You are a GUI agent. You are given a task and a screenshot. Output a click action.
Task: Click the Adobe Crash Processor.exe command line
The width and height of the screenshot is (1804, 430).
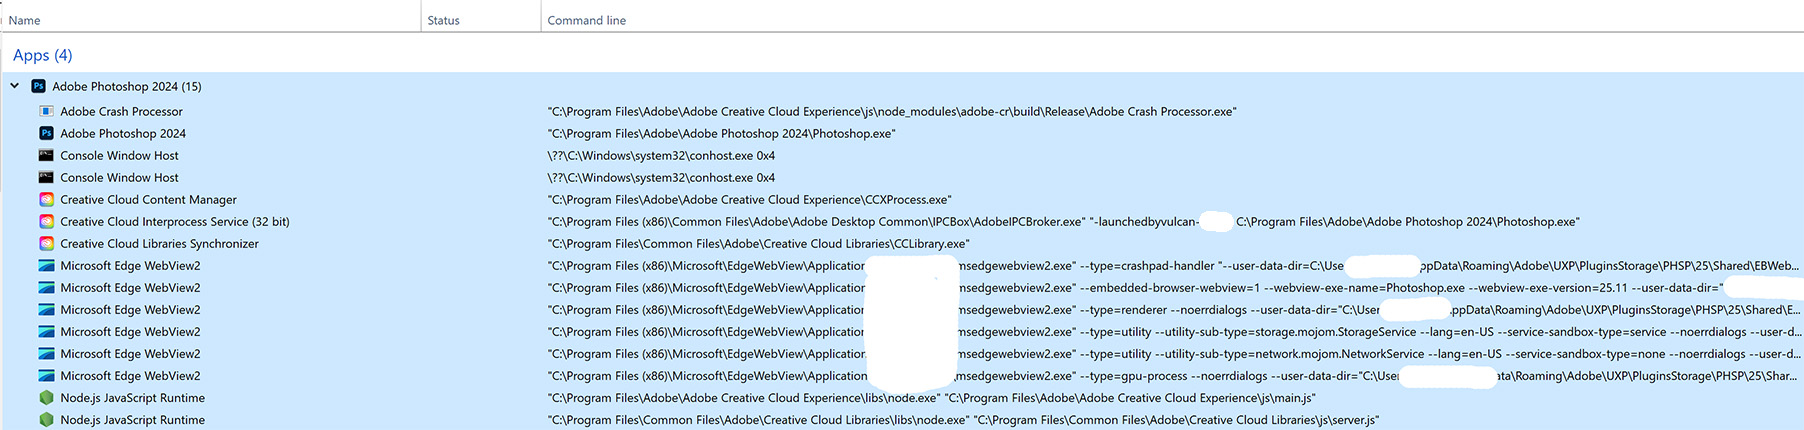(x=892, y=111)
